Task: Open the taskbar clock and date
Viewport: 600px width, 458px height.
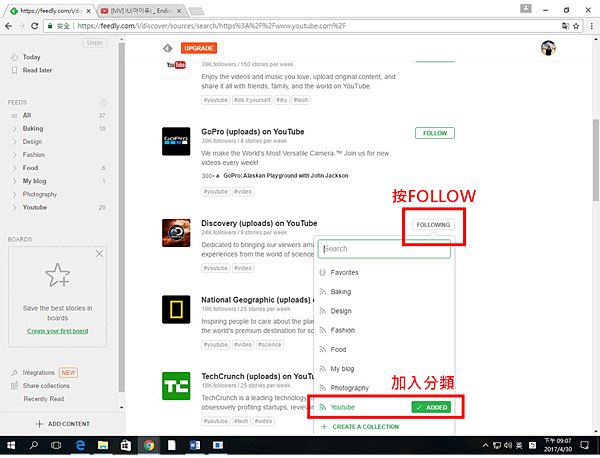Action: click(558, 445)
